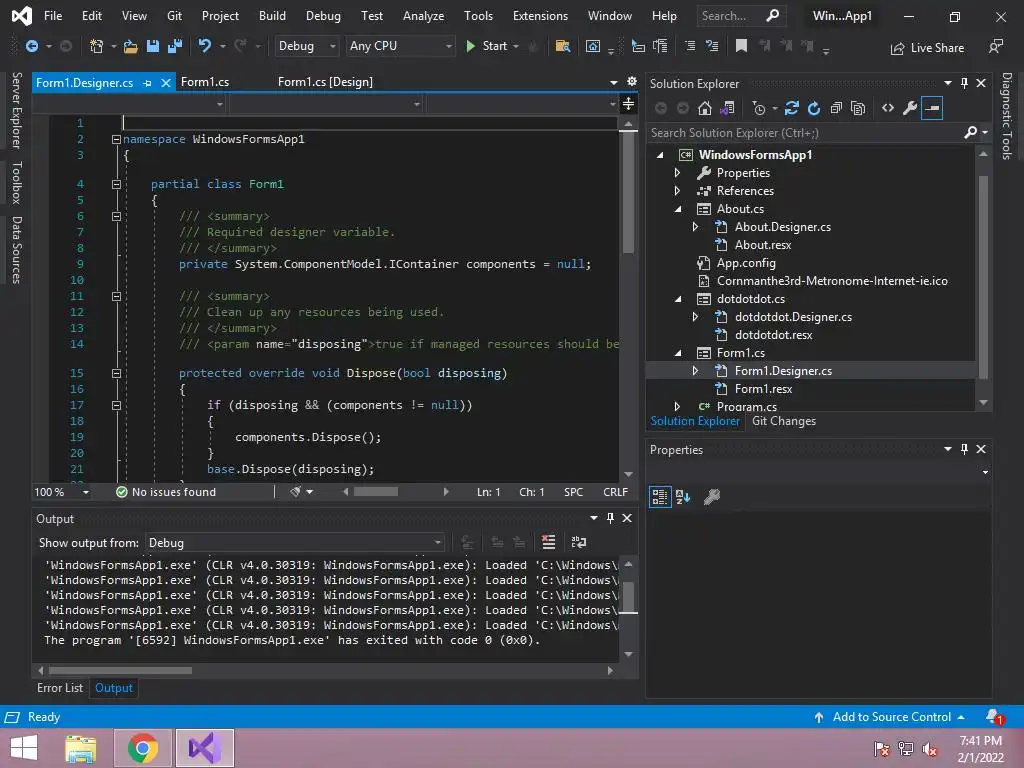Click the Navigate Backward arrow icon
The width and height of the screenshot is (1024, 768).
(31, 46)
